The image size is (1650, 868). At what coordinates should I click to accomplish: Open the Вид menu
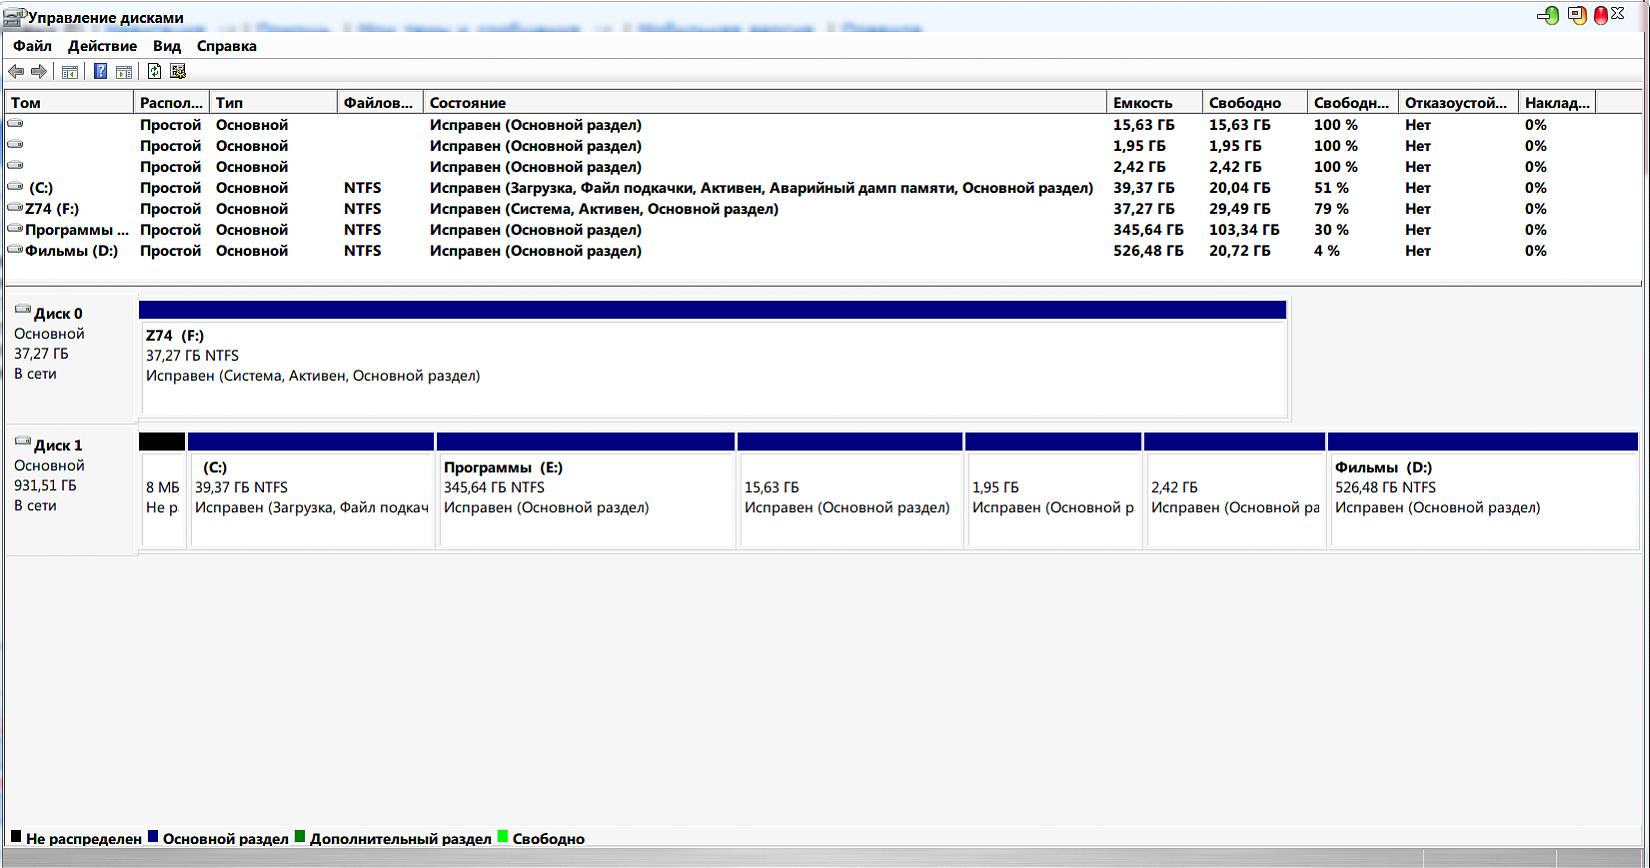tap(167, 46)
